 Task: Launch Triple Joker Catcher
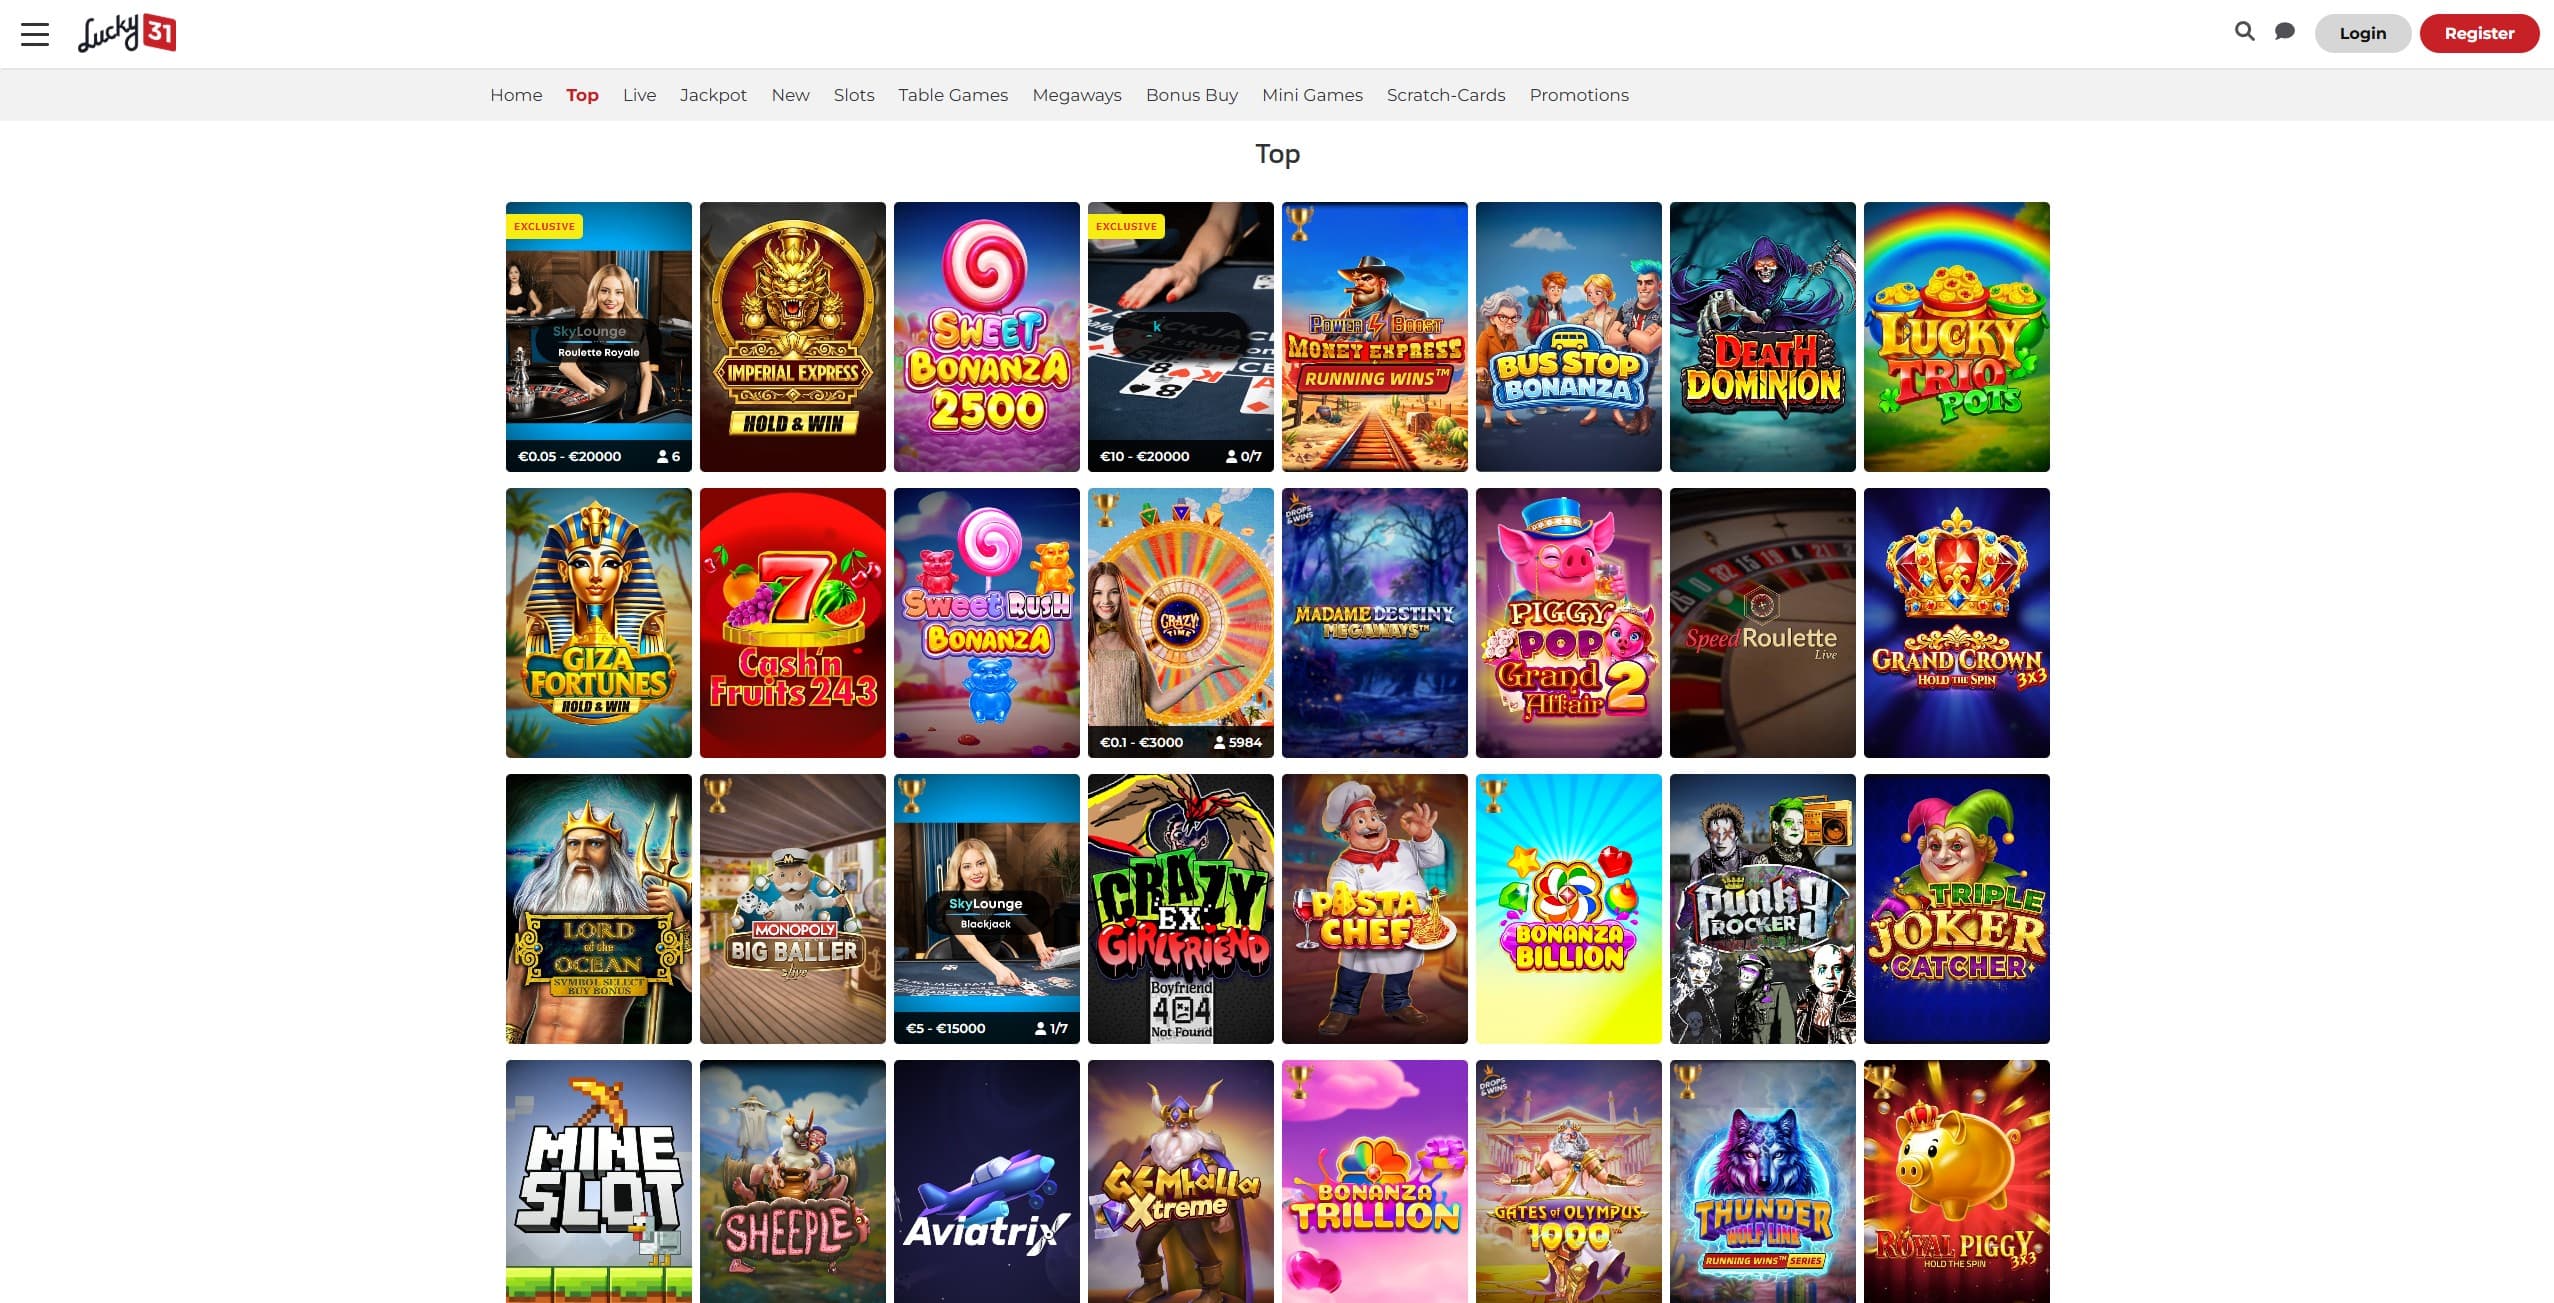pyautogui.click(x=1957, y=909)
